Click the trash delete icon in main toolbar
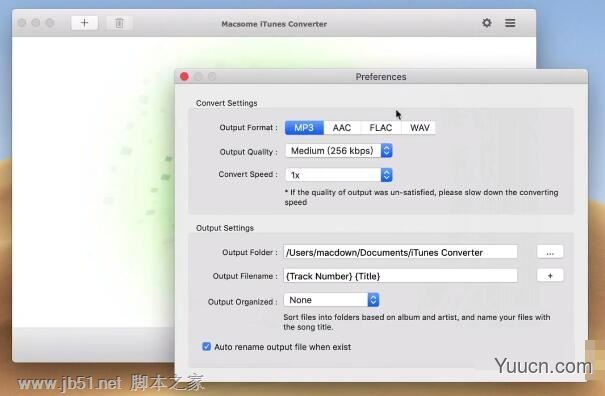Viewport: 605px width, 396px height. click(119, 23)
